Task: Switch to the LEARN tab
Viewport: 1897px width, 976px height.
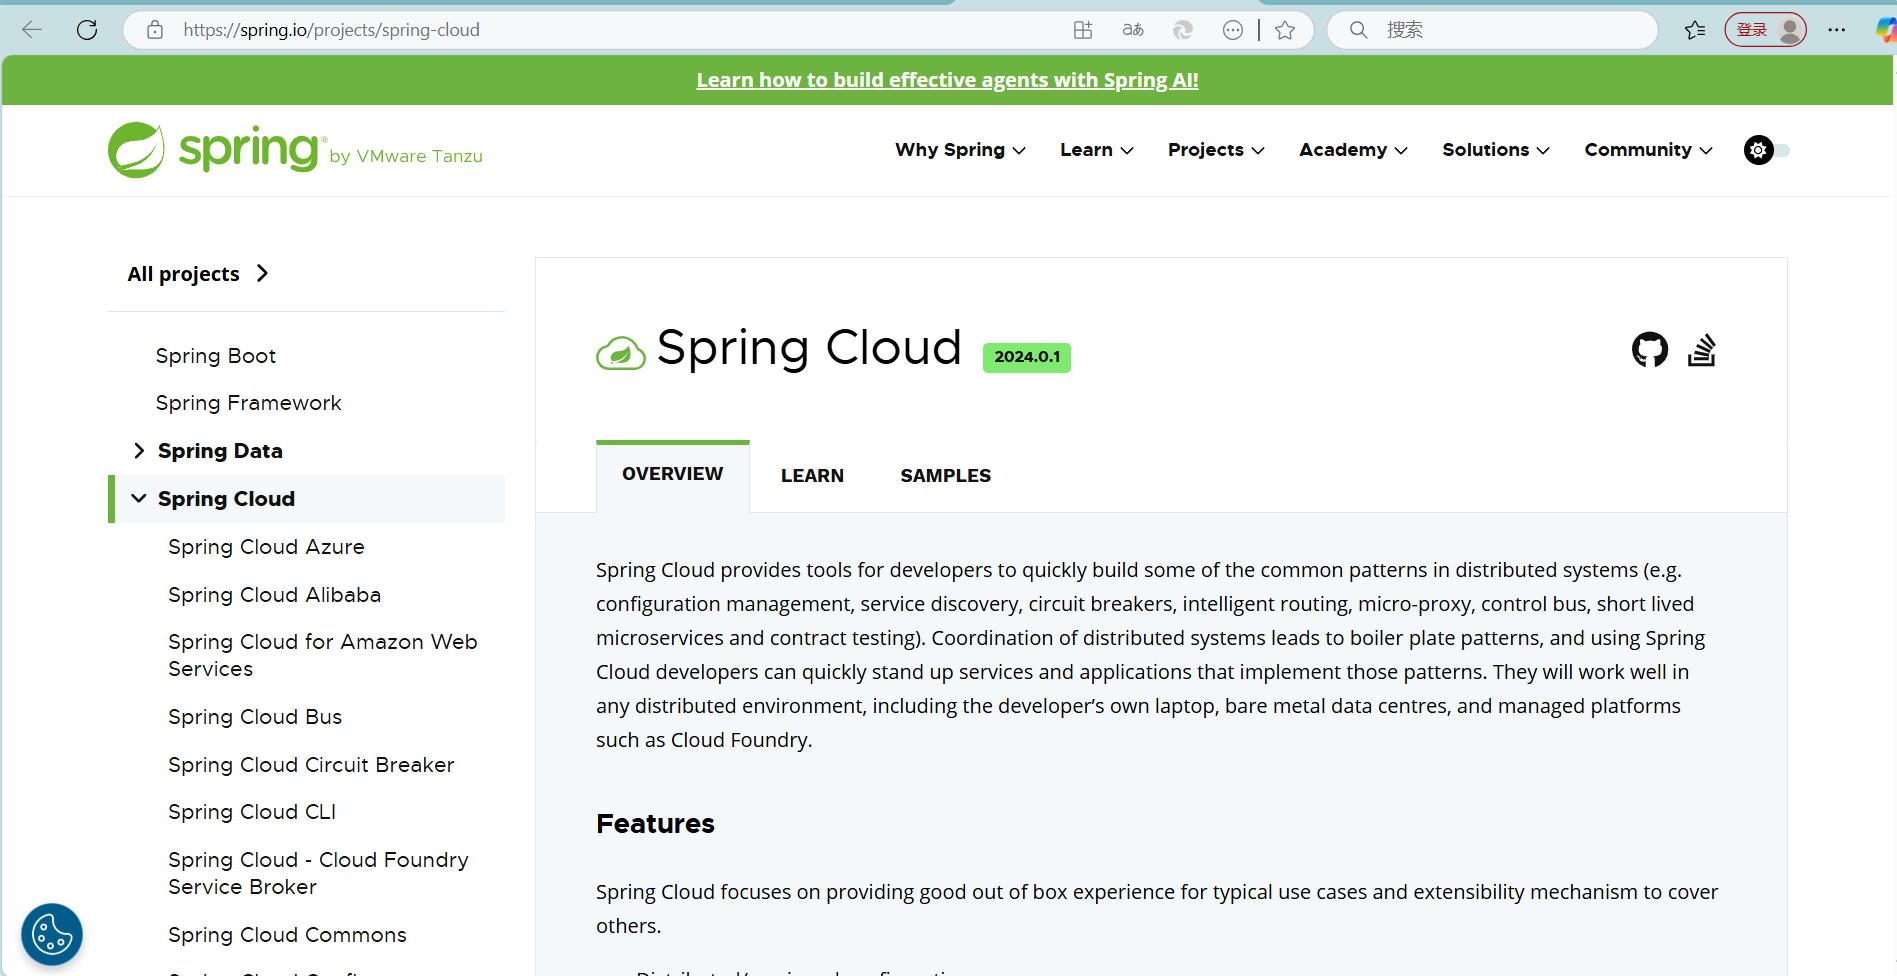Action: [812, 476]
